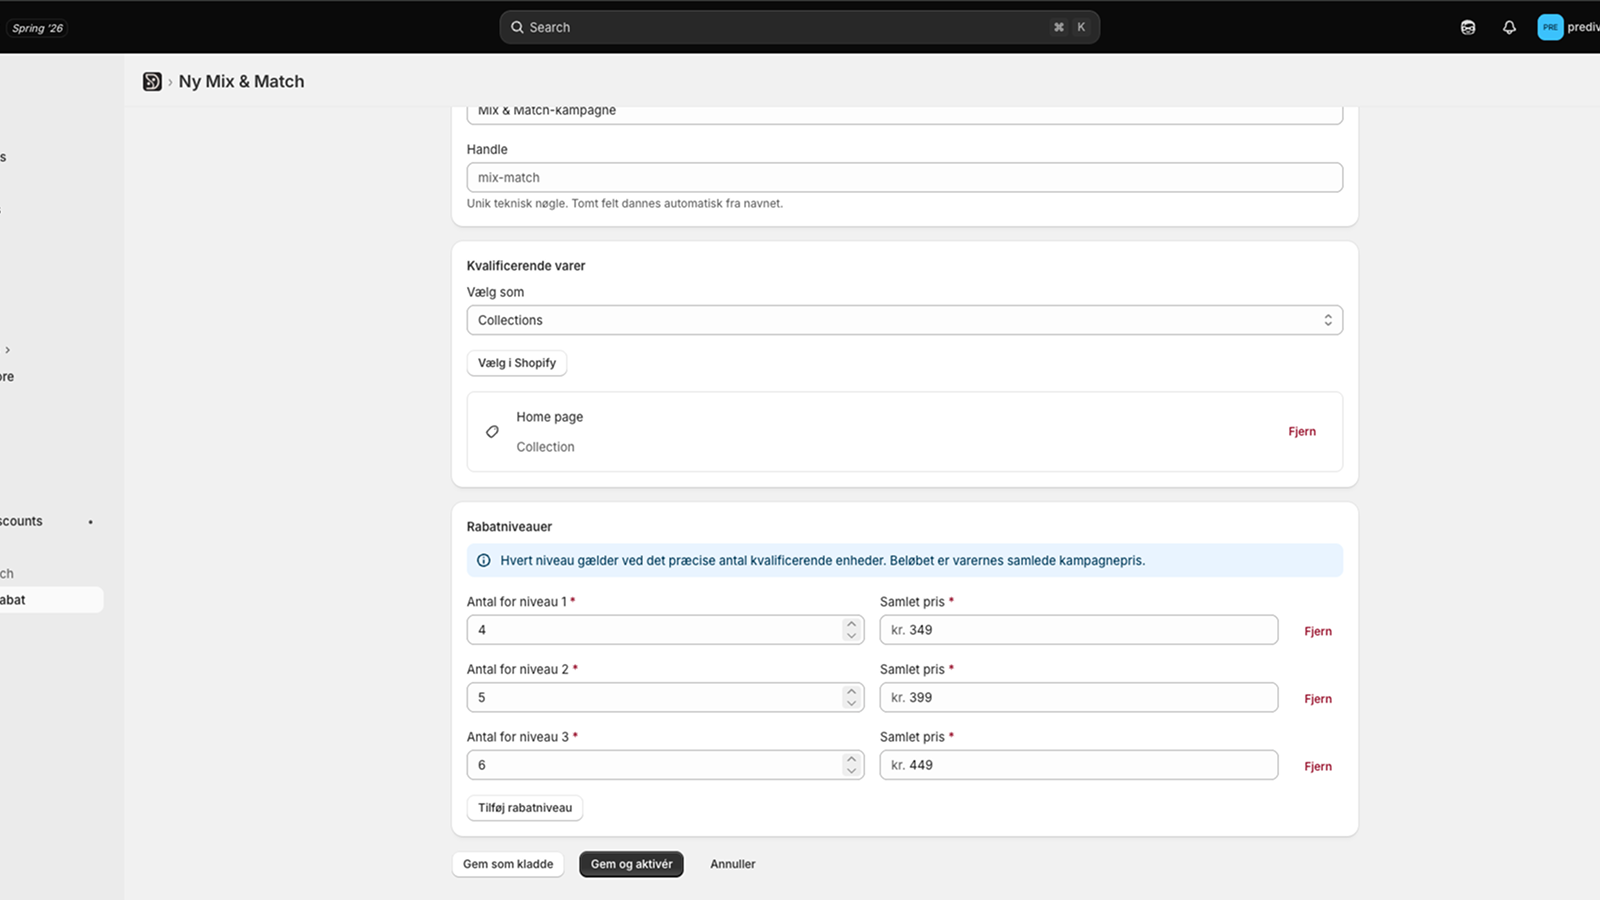The height and width of the screenshot is (900, 1600).
Task: Click the Kvalificerende varer section heading
Action: point(526,266)
